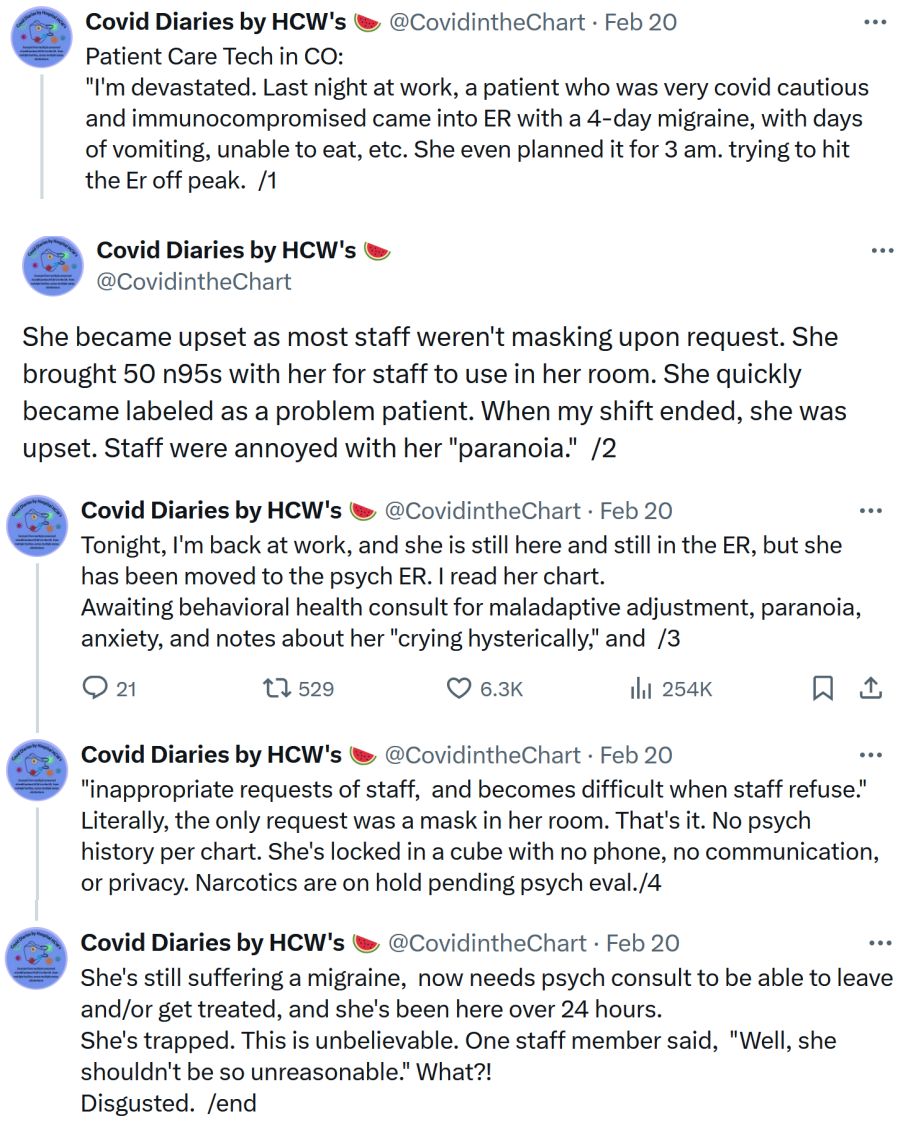Image resolution: width=900 pixels, height=1146 pixels.
Task: Click the reply icon showing 21 replies
Action: pyautogui.click(x=95, y=688)
